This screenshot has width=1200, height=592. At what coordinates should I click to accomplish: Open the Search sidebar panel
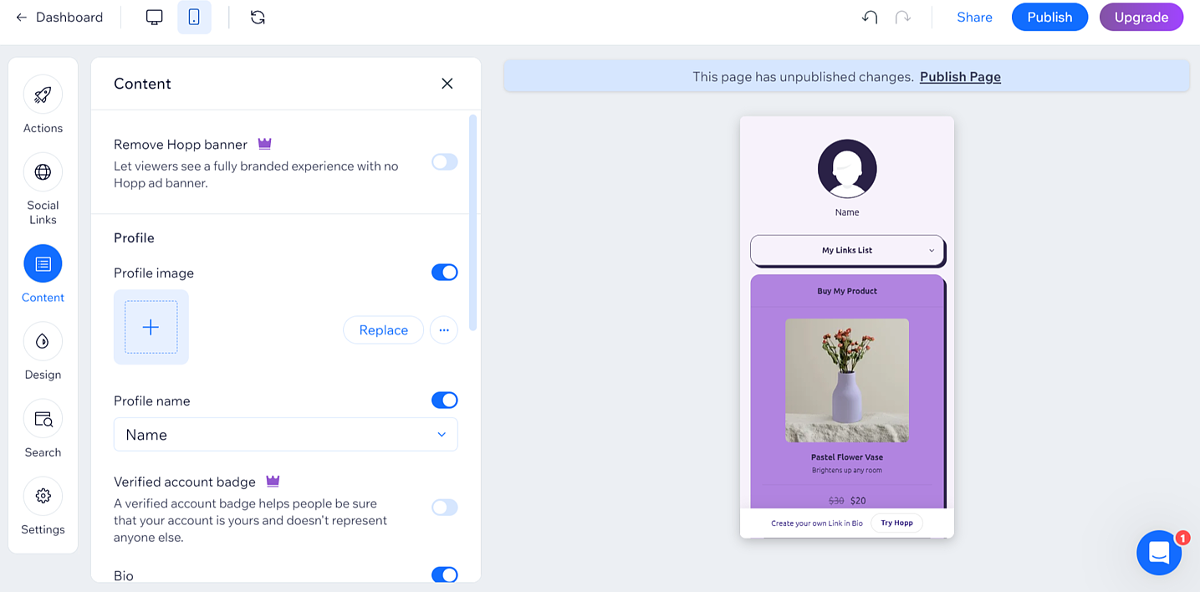point(43,429)
